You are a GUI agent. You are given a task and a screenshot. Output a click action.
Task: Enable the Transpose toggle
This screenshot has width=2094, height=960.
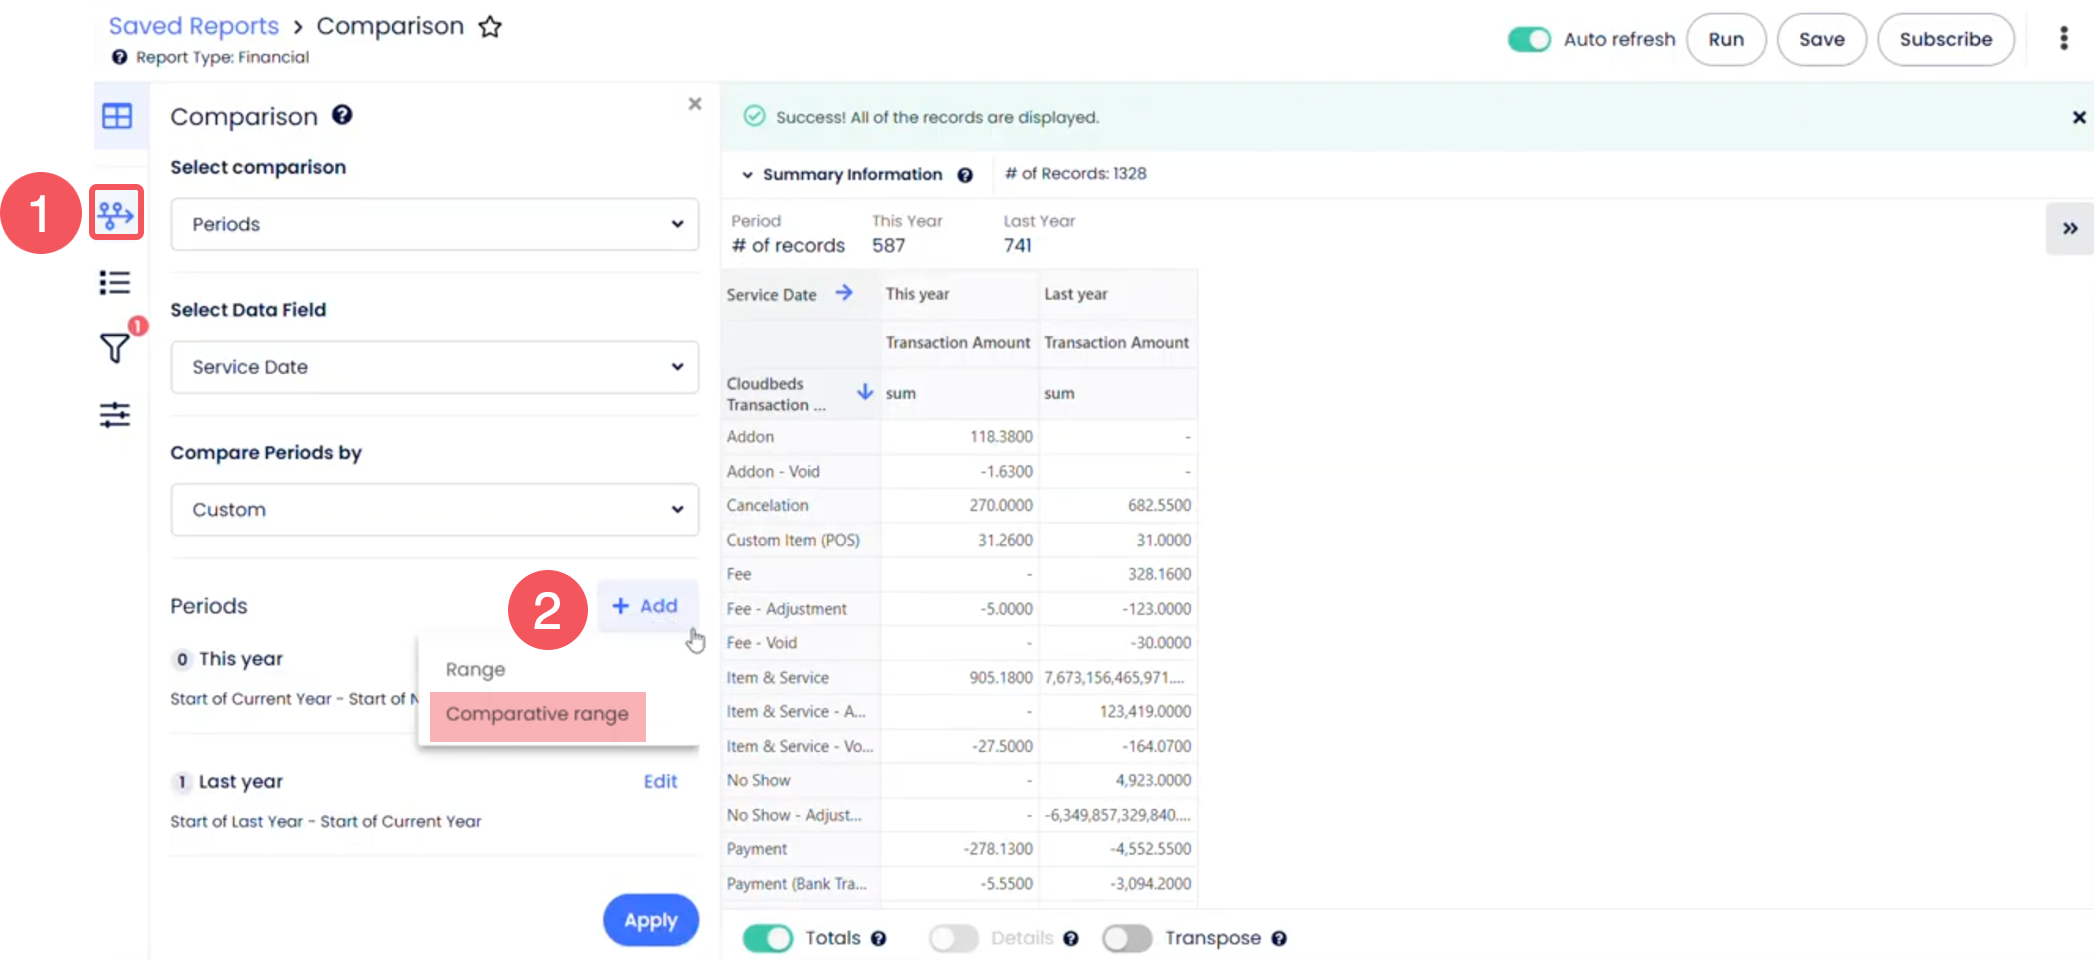pos(1127,938)
